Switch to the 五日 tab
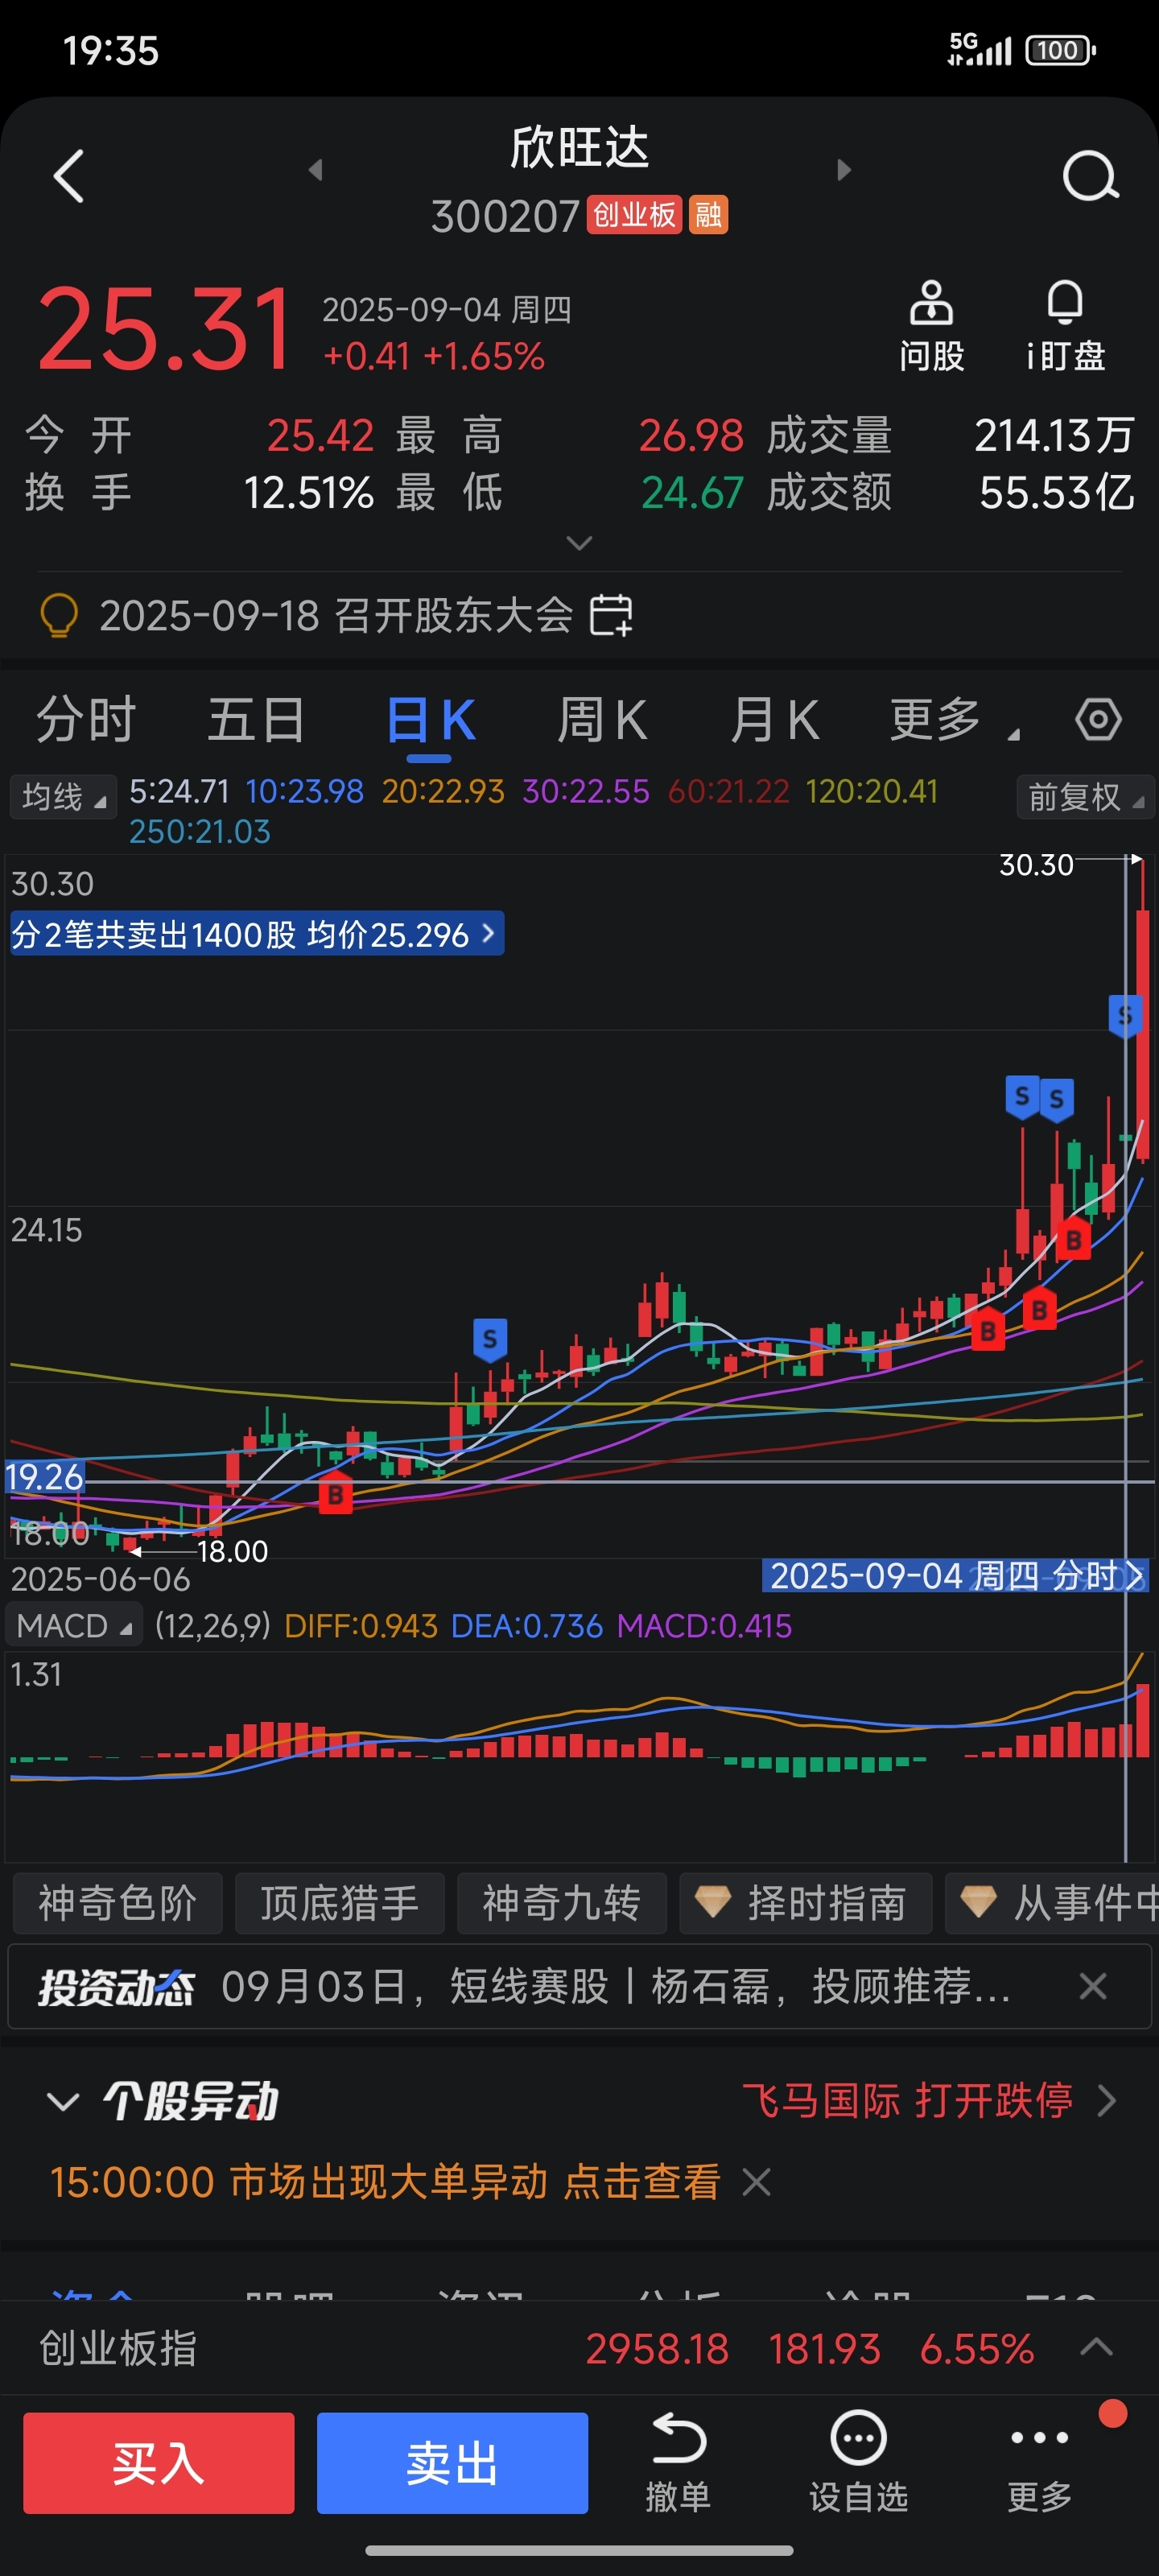 click(x=256, y=719)
